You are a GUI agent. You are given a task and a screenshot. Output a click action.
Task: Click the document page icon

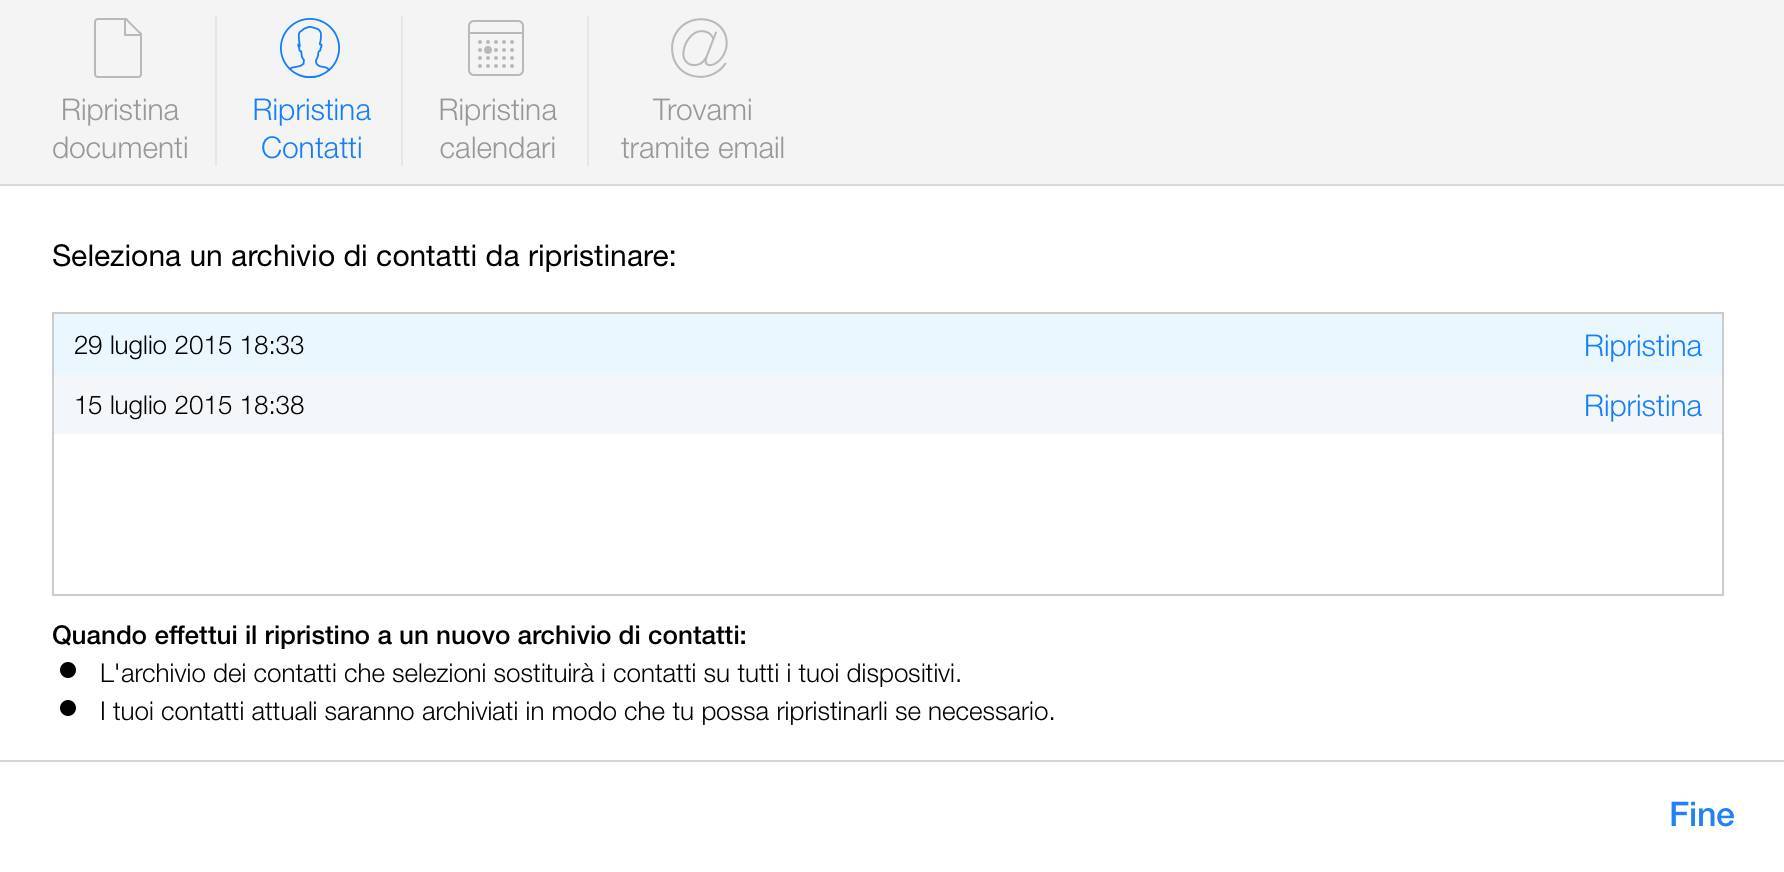(118, 48)
